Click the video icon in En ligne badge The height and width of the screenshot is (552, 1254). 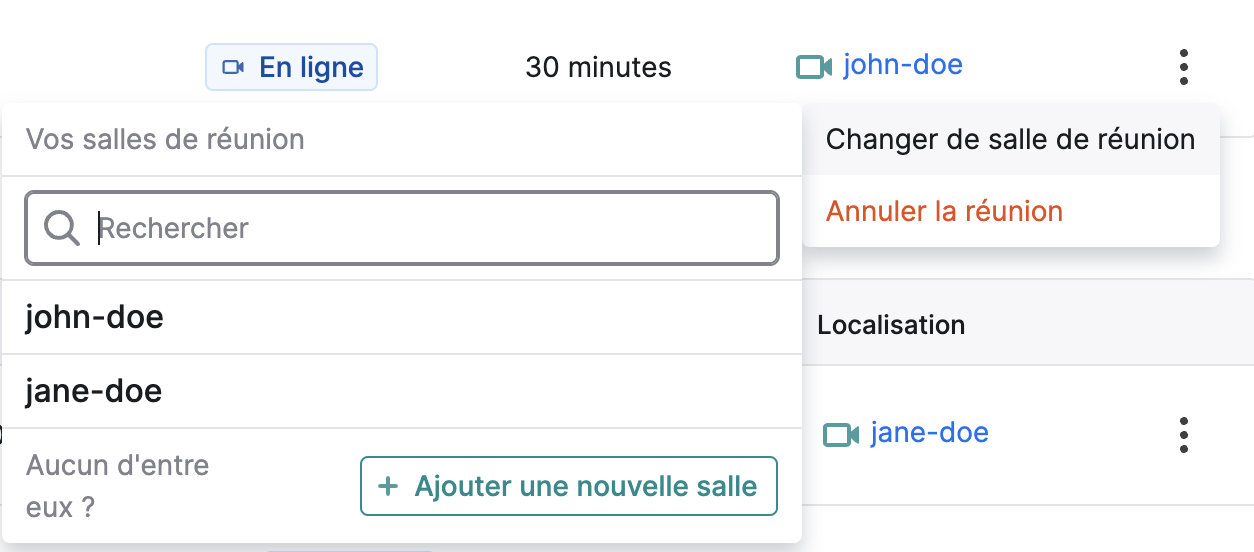[233, 67]
